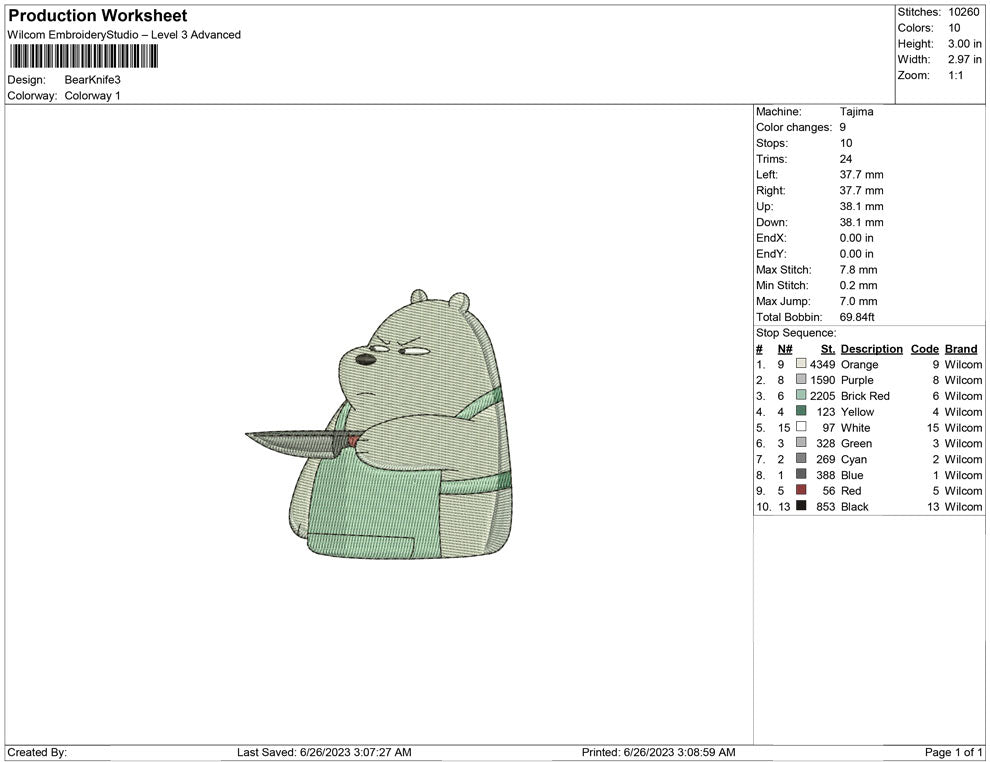The height and width of the screenshot is (762, 990).
Task: Click the Last Saved timestamp in footer
Action: (325, 752)
